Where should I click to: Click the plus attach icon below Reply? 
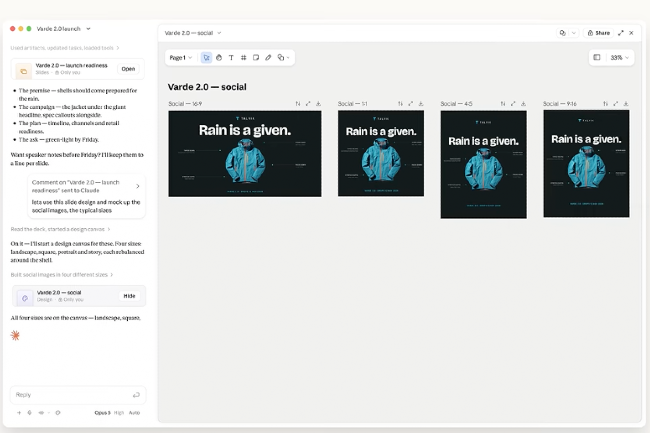click(x=19, y=413)
